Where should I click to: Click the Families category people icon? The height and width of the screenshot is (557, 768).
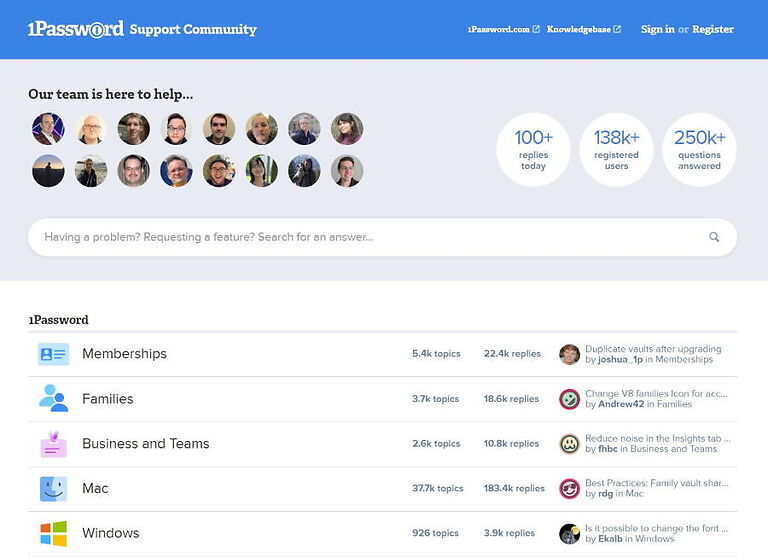(x=53, y=398)
